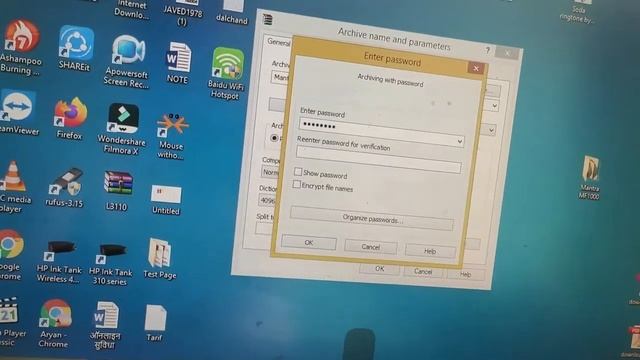The height and width of the screenshot is (360, 640).
Task: Select Mantra MFS100 desktop icon
Action: click(x=589, y=177)
